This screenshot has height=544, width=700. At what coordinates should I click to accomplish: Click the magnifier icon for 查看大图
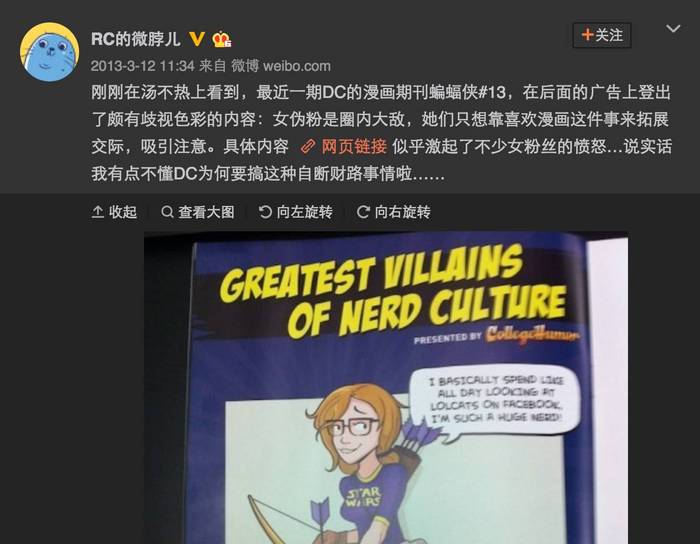[x=167, y=212]
